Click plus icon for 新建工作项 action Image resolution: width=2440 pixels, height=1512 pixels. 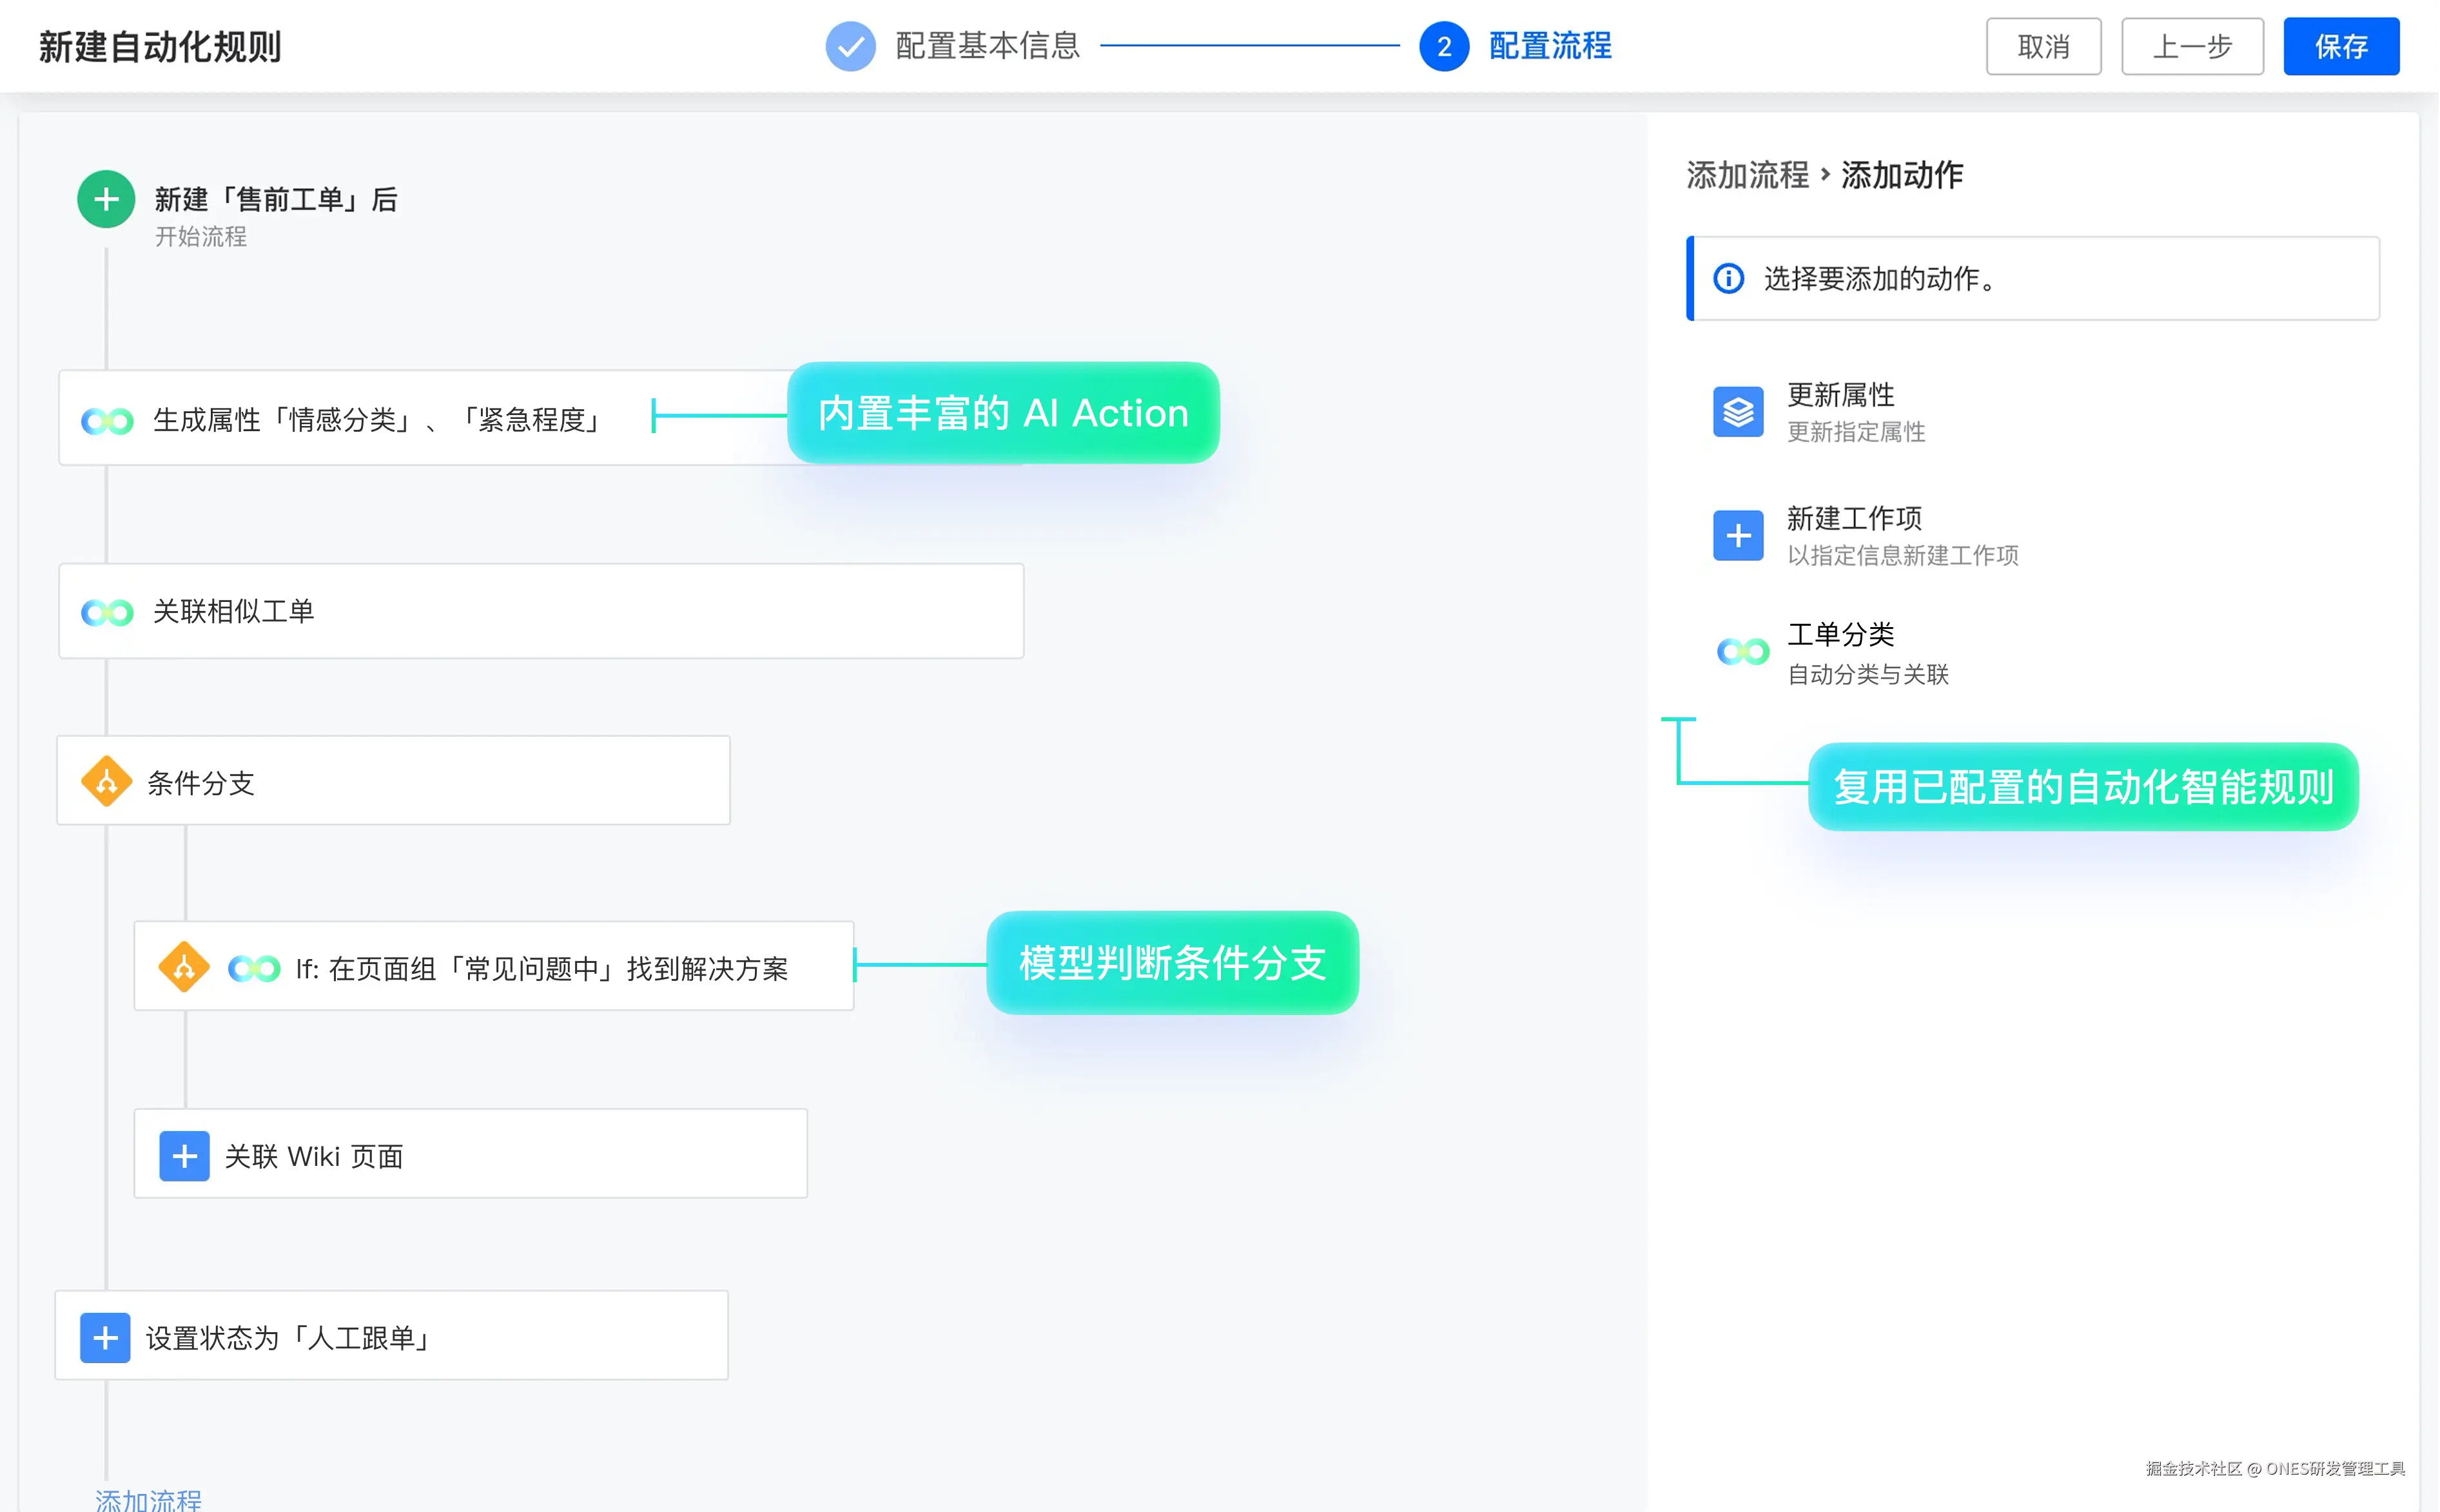[x=1738, y=536]
